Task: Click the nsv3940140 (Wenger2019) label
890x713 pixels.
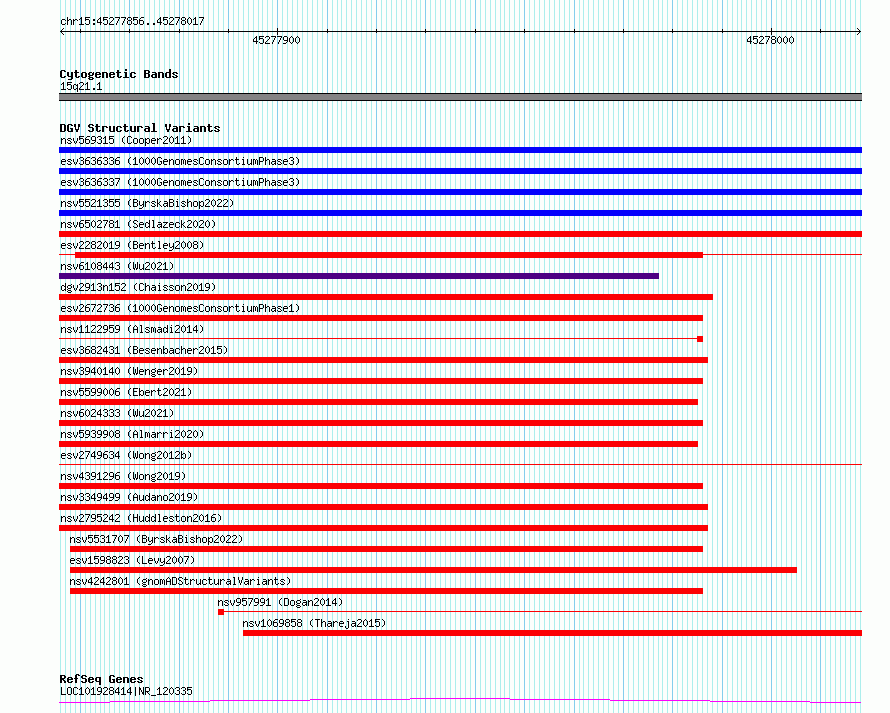Action: coord(129,371)
